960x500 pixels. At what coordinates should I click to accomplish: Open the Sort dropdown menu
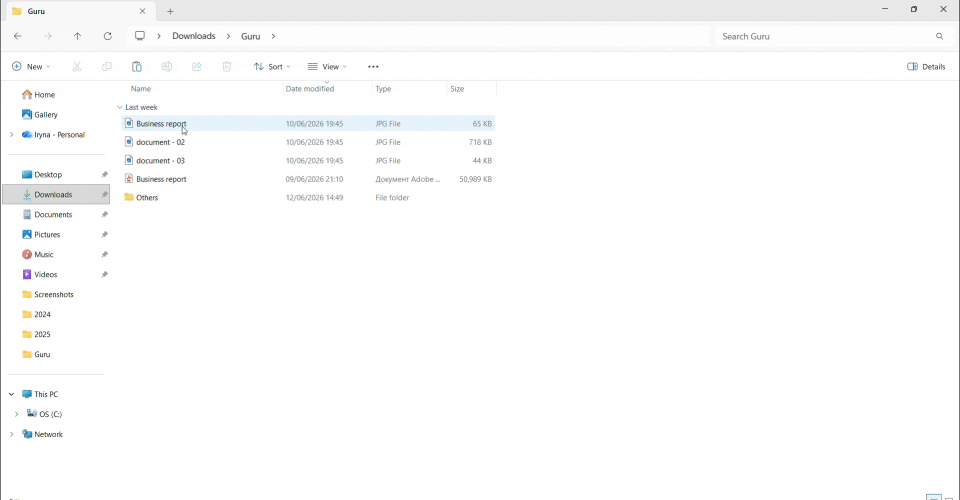(x=272, y=67)
